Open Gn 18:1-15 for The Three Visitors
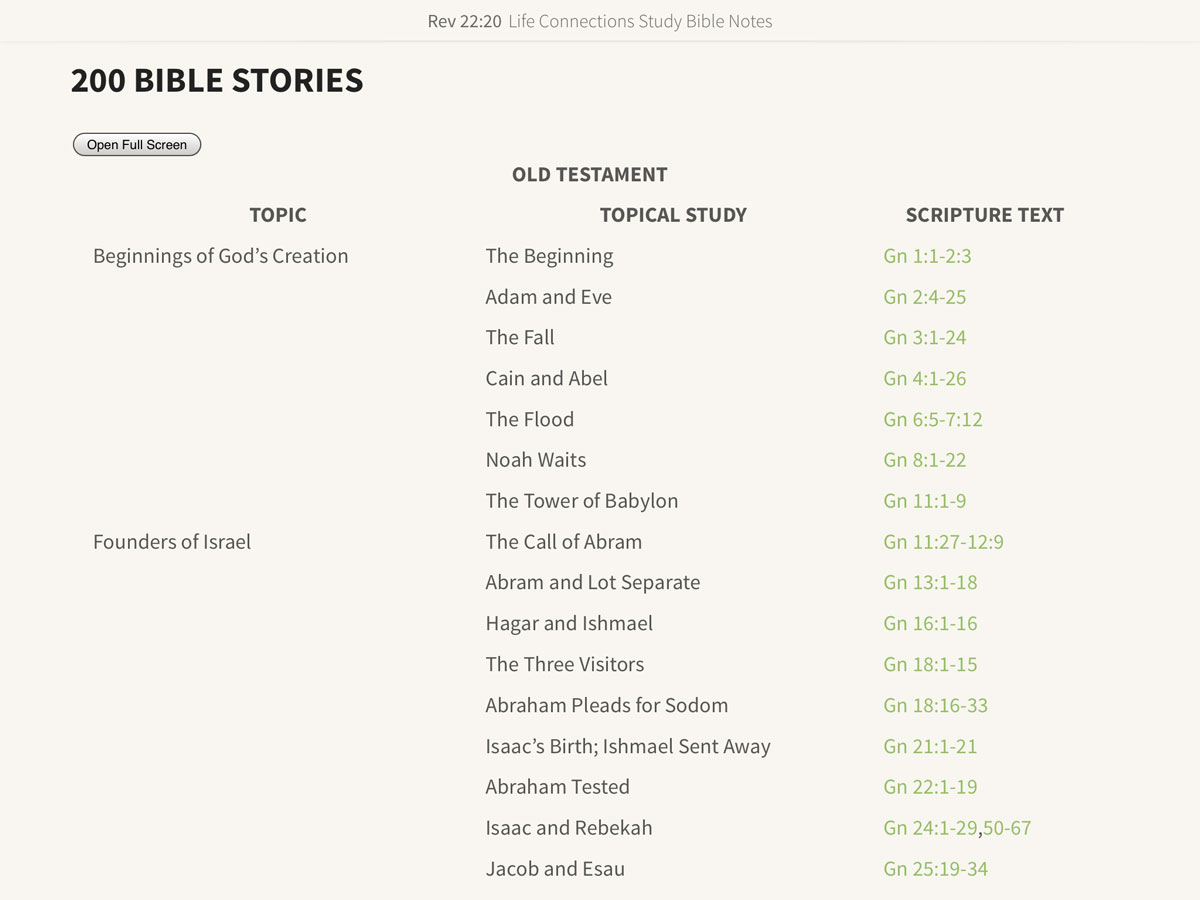Viewport: 1200px width, 900px height. pos(930,664)
